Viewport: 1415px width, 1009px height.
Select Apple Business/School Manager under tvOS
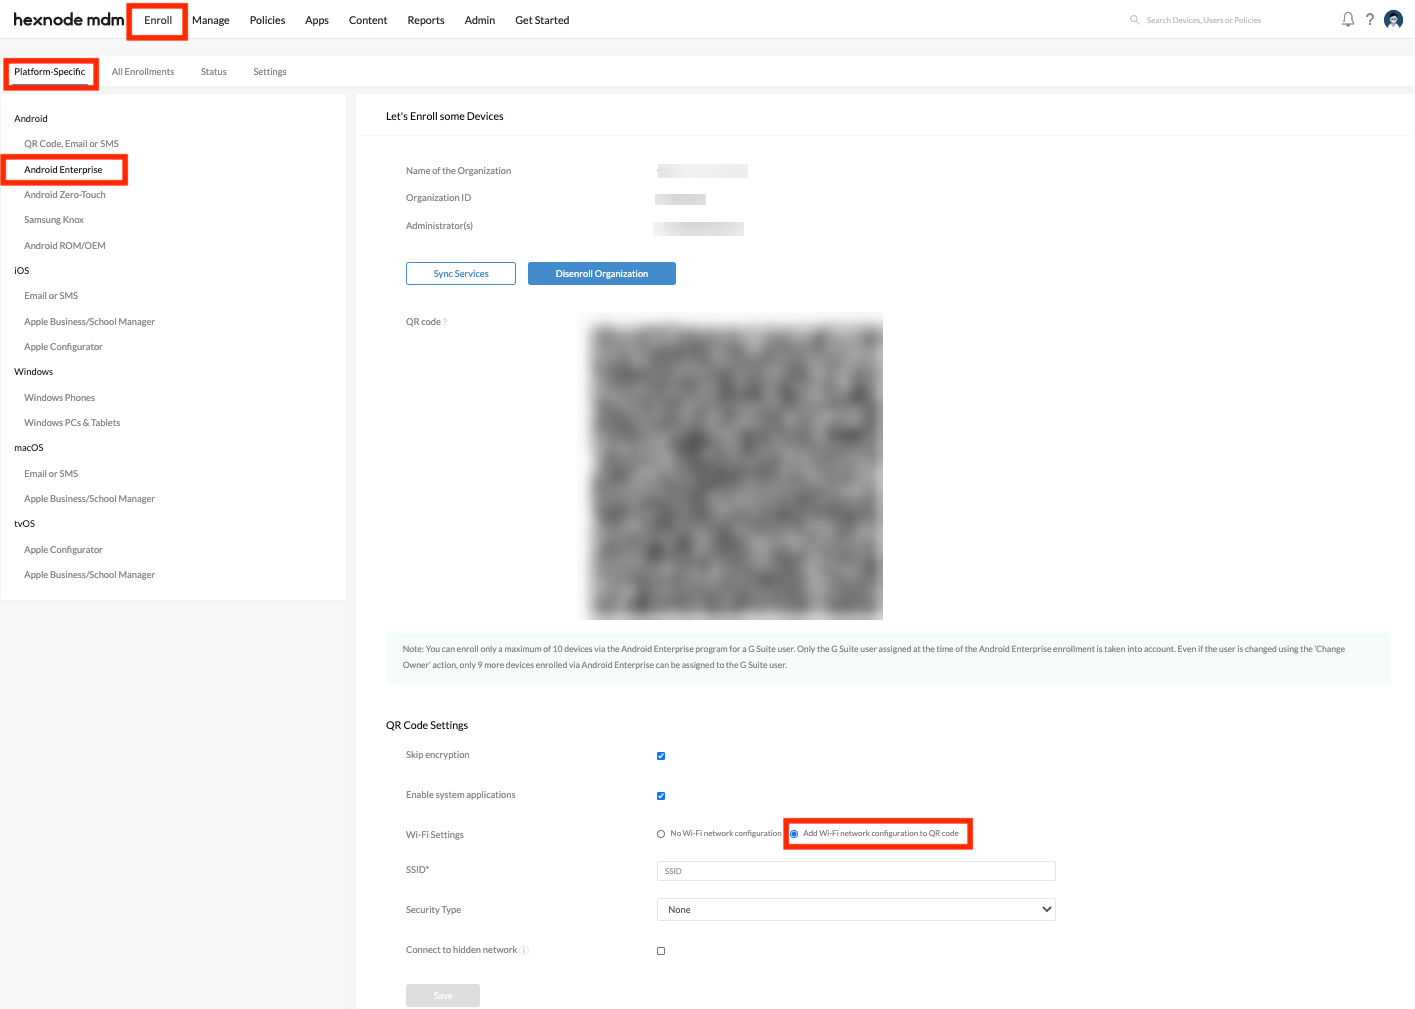(x=90, y=575)
